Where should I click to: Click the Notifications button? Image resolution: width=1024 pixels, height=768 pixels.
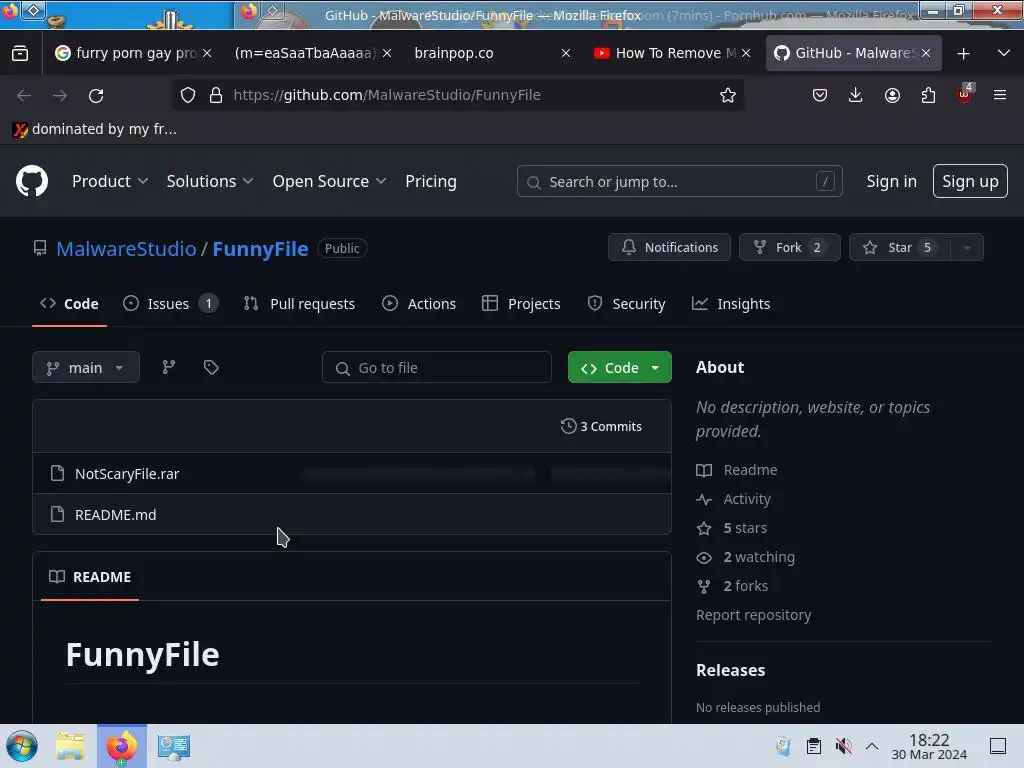coord(669,248)
